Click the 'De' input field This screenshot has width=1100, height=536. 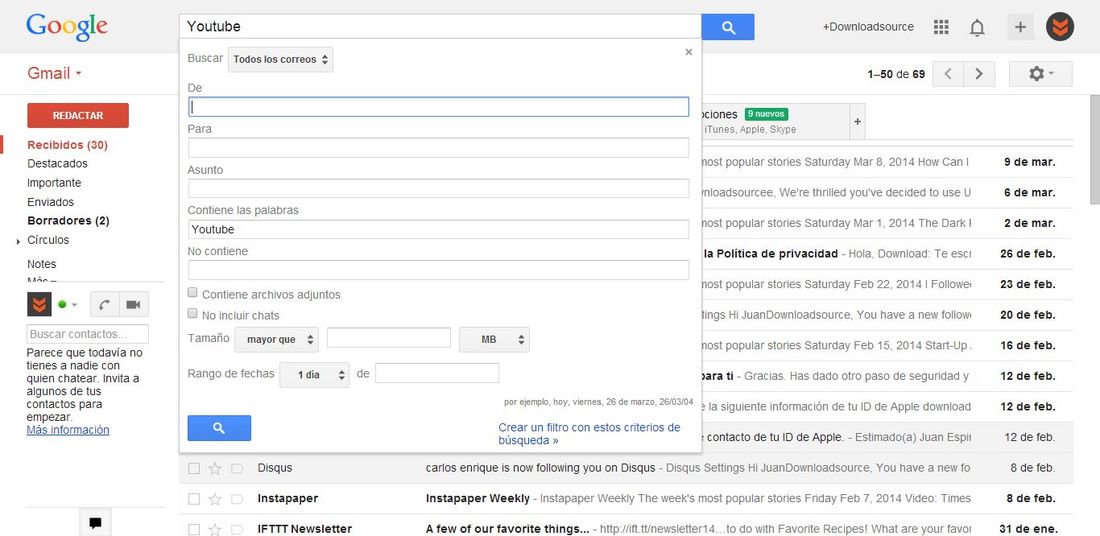pos(438,107)
